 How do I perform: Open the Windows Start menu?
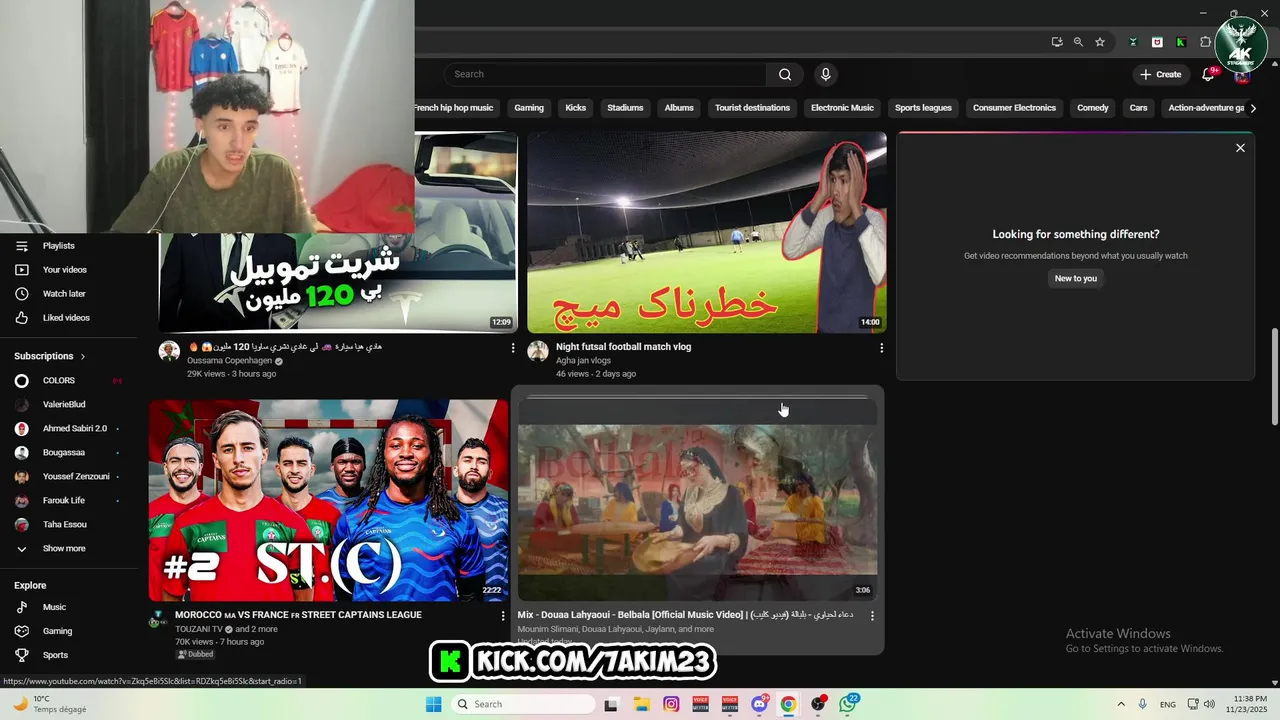[x=433, y=704]
